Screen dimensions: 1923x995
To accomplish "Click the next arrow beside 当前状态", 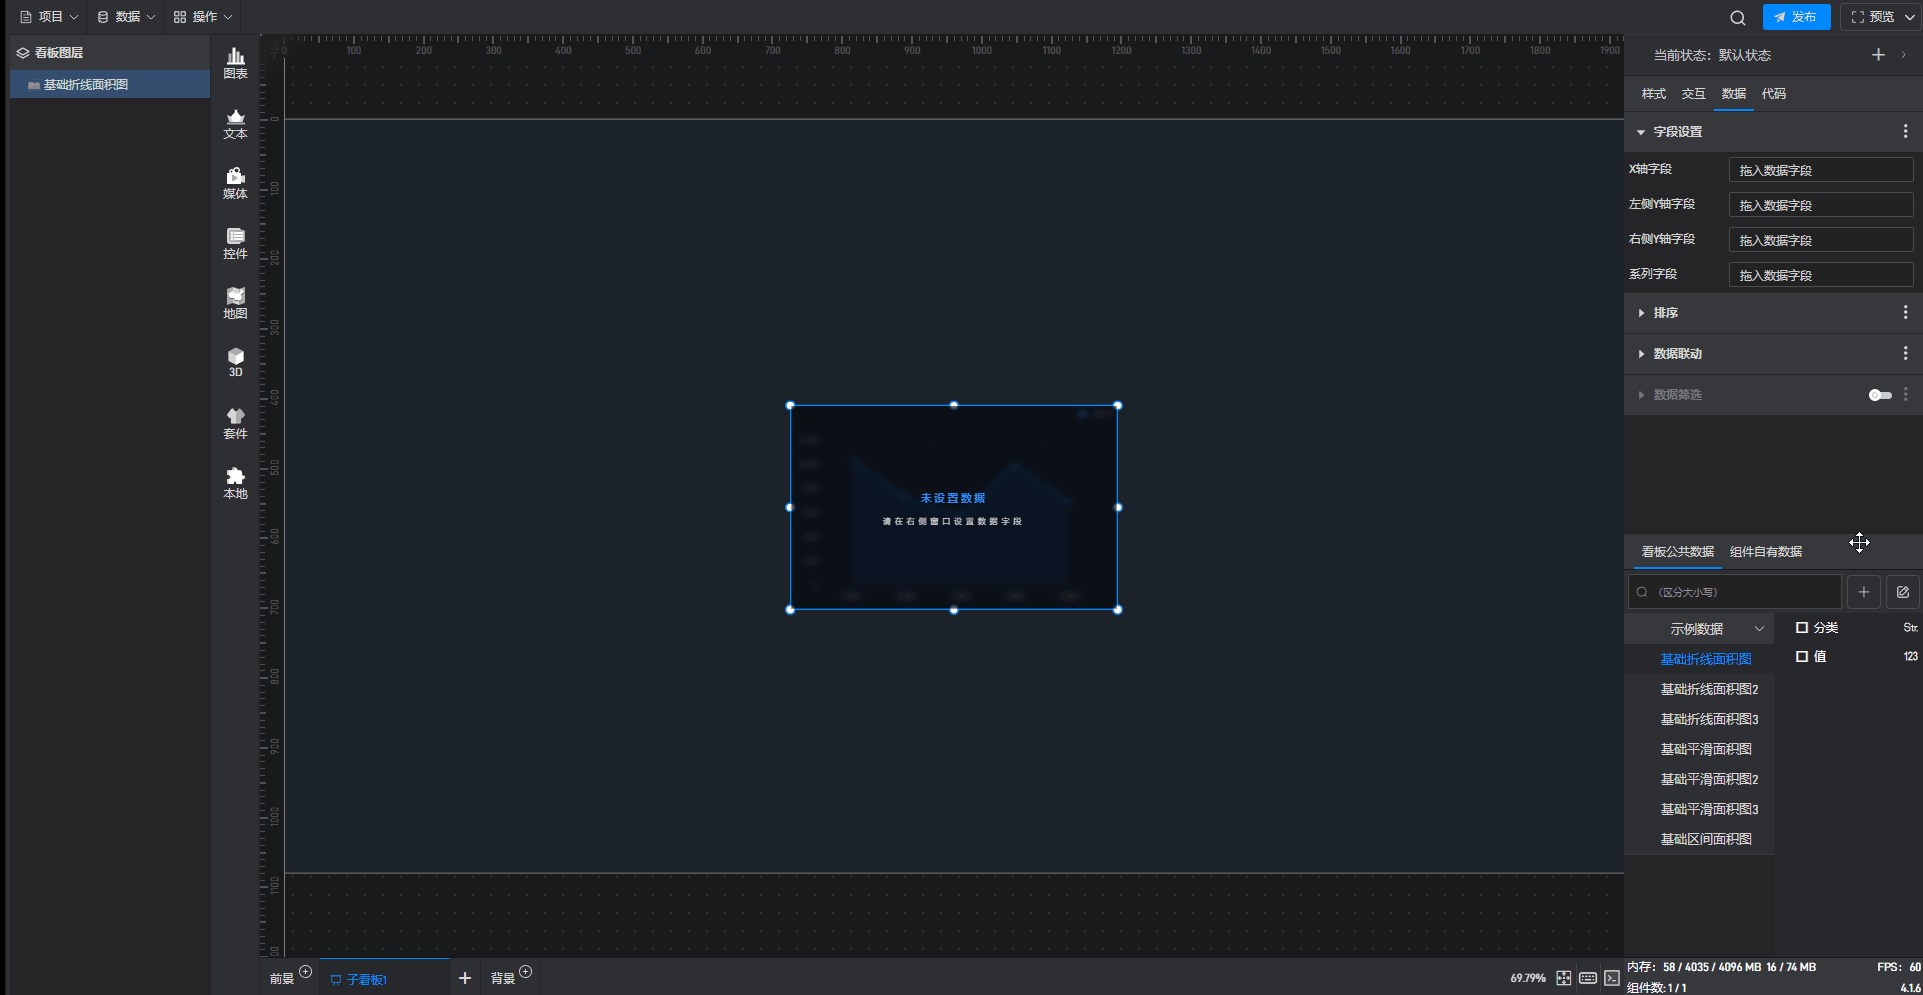I will [1903, 55].
